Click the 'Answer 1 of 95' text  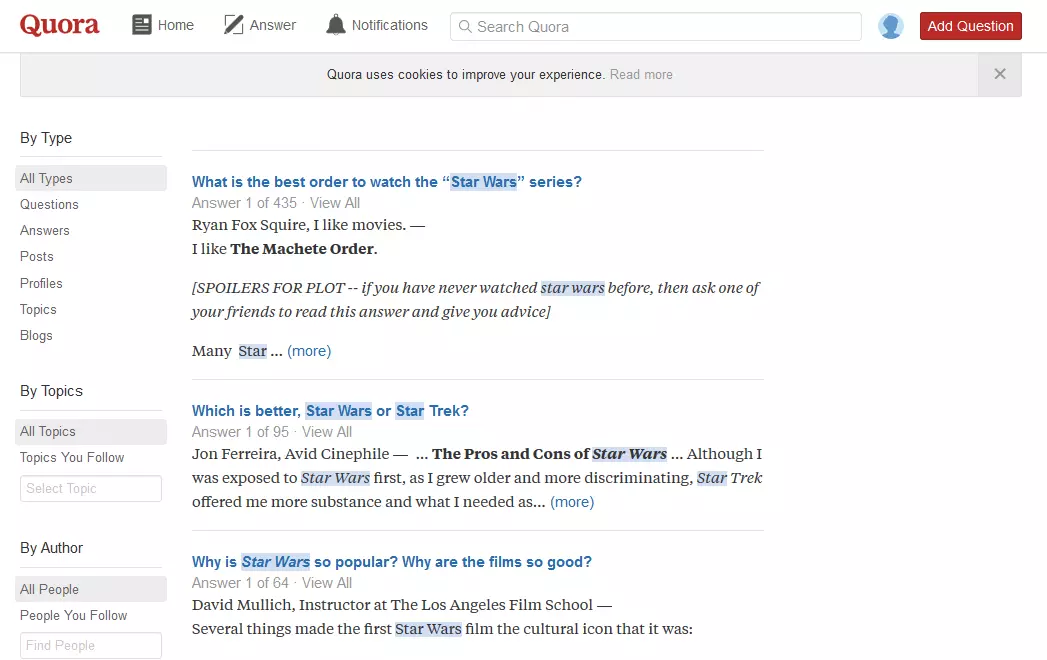point(240,432)
